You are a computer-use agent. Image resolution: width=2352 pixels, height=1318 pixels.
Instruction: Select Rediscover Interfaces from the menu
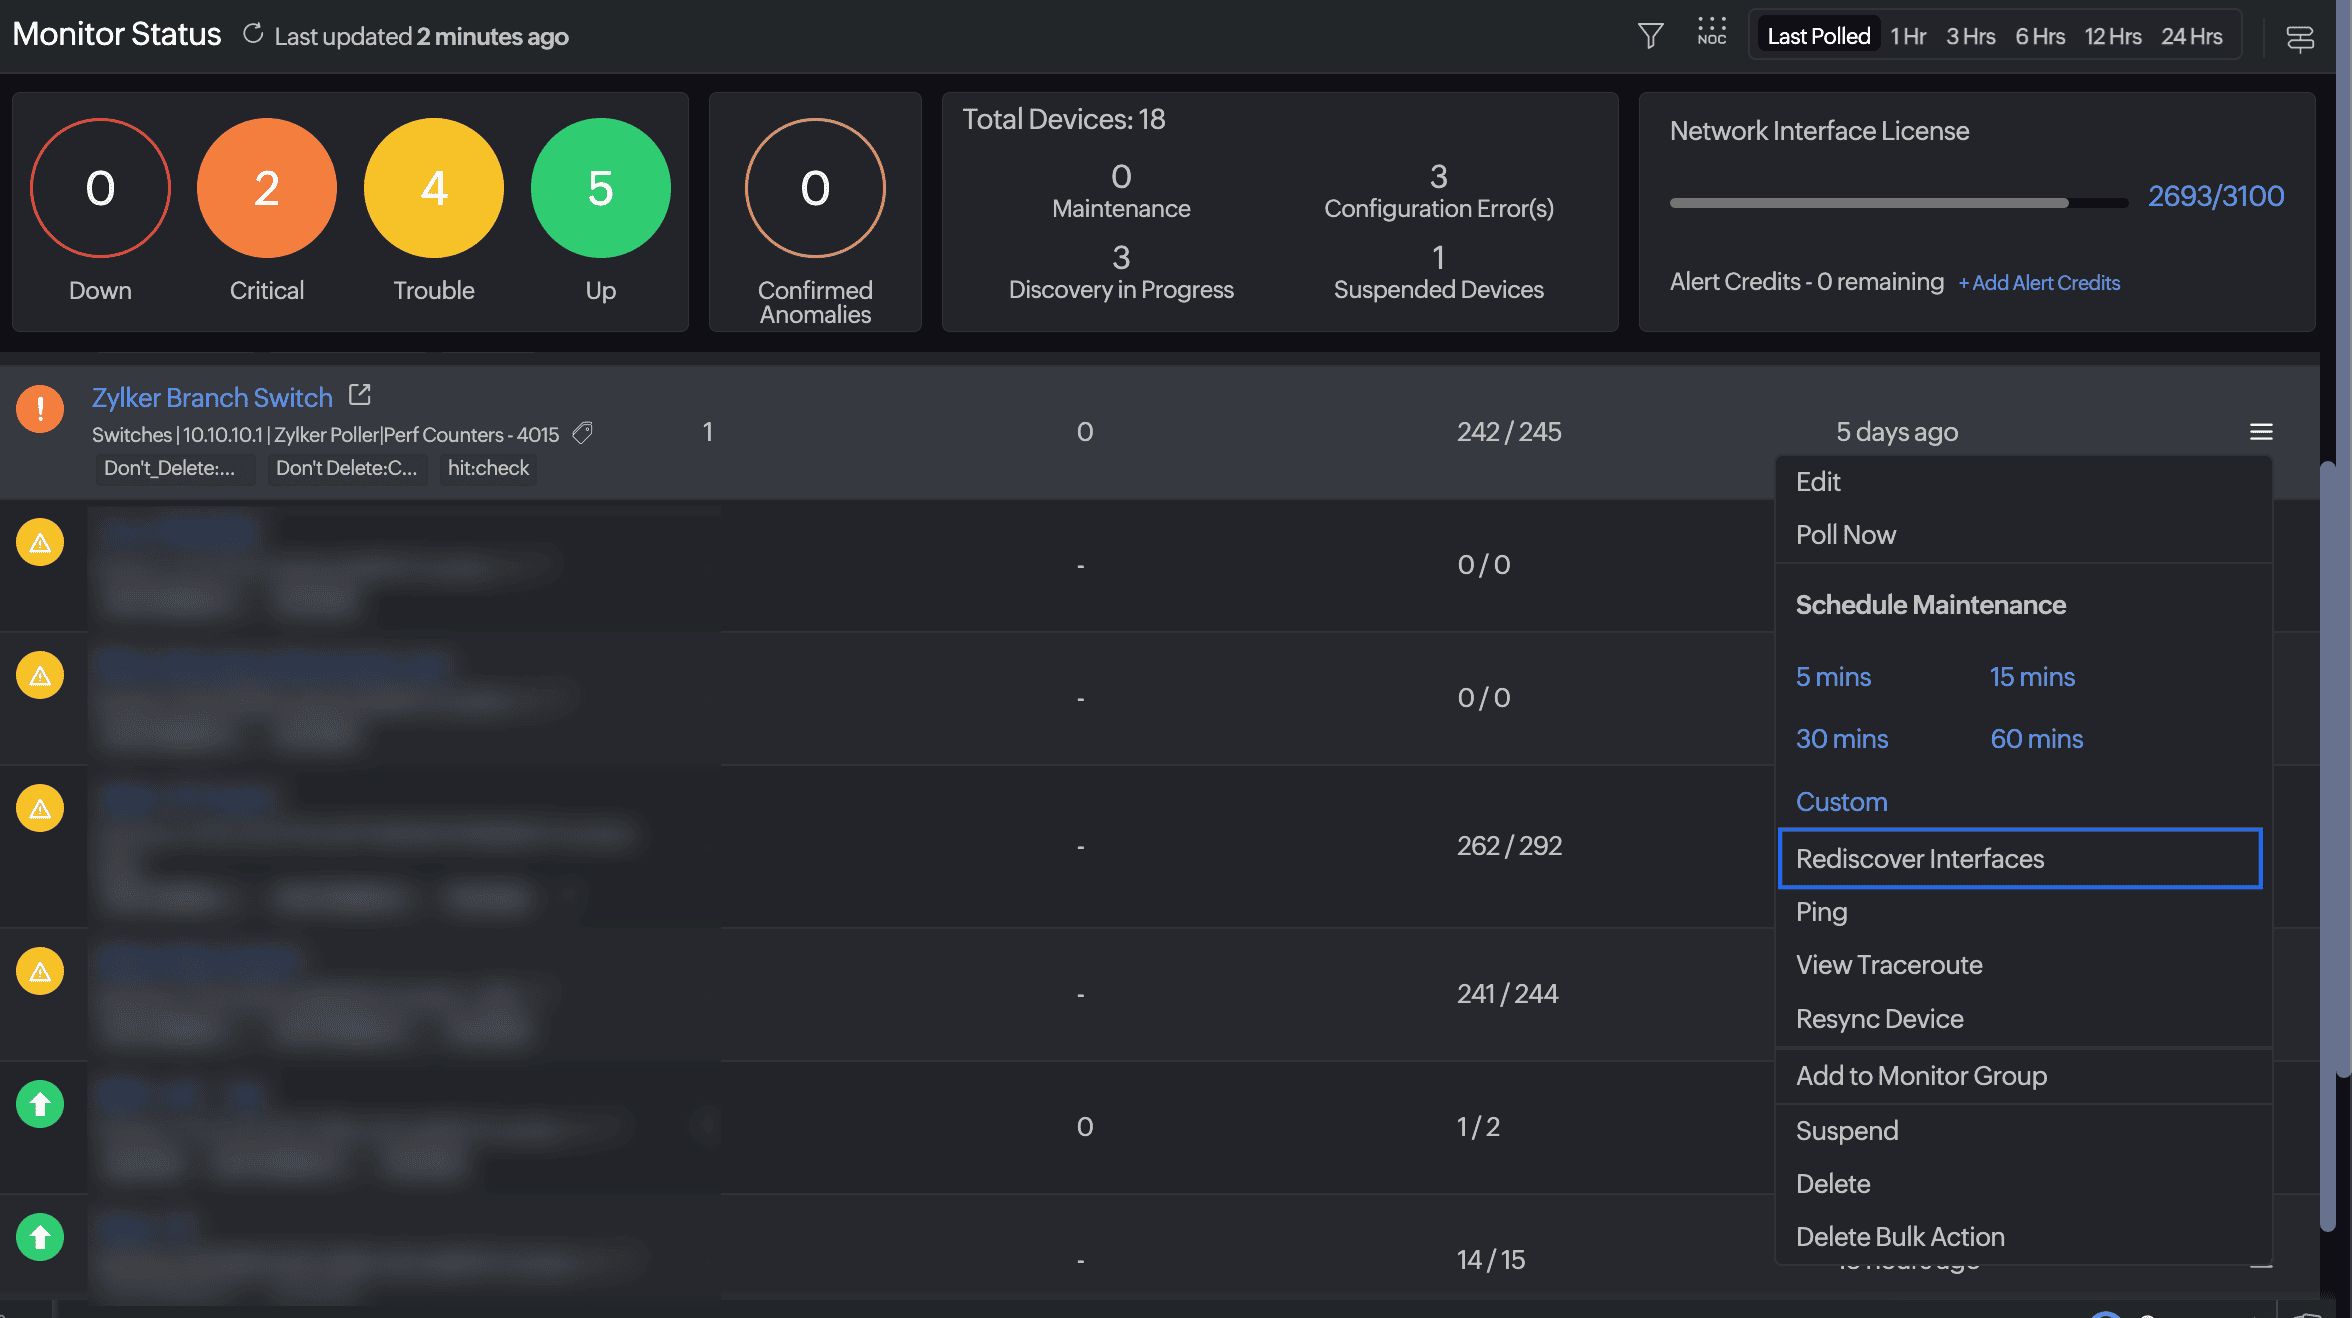click(x=1919, y=859)
